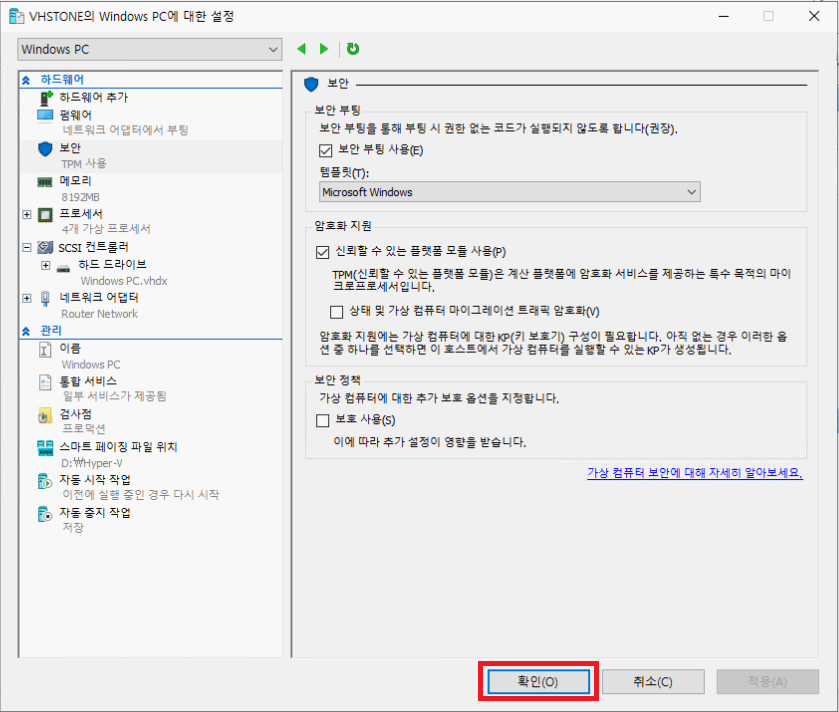Open 가상 컴퓨터 보안에 대해 자세히 알아보세요 link
839x712 pixels.
pyautogui.click(x=695, y=473)
